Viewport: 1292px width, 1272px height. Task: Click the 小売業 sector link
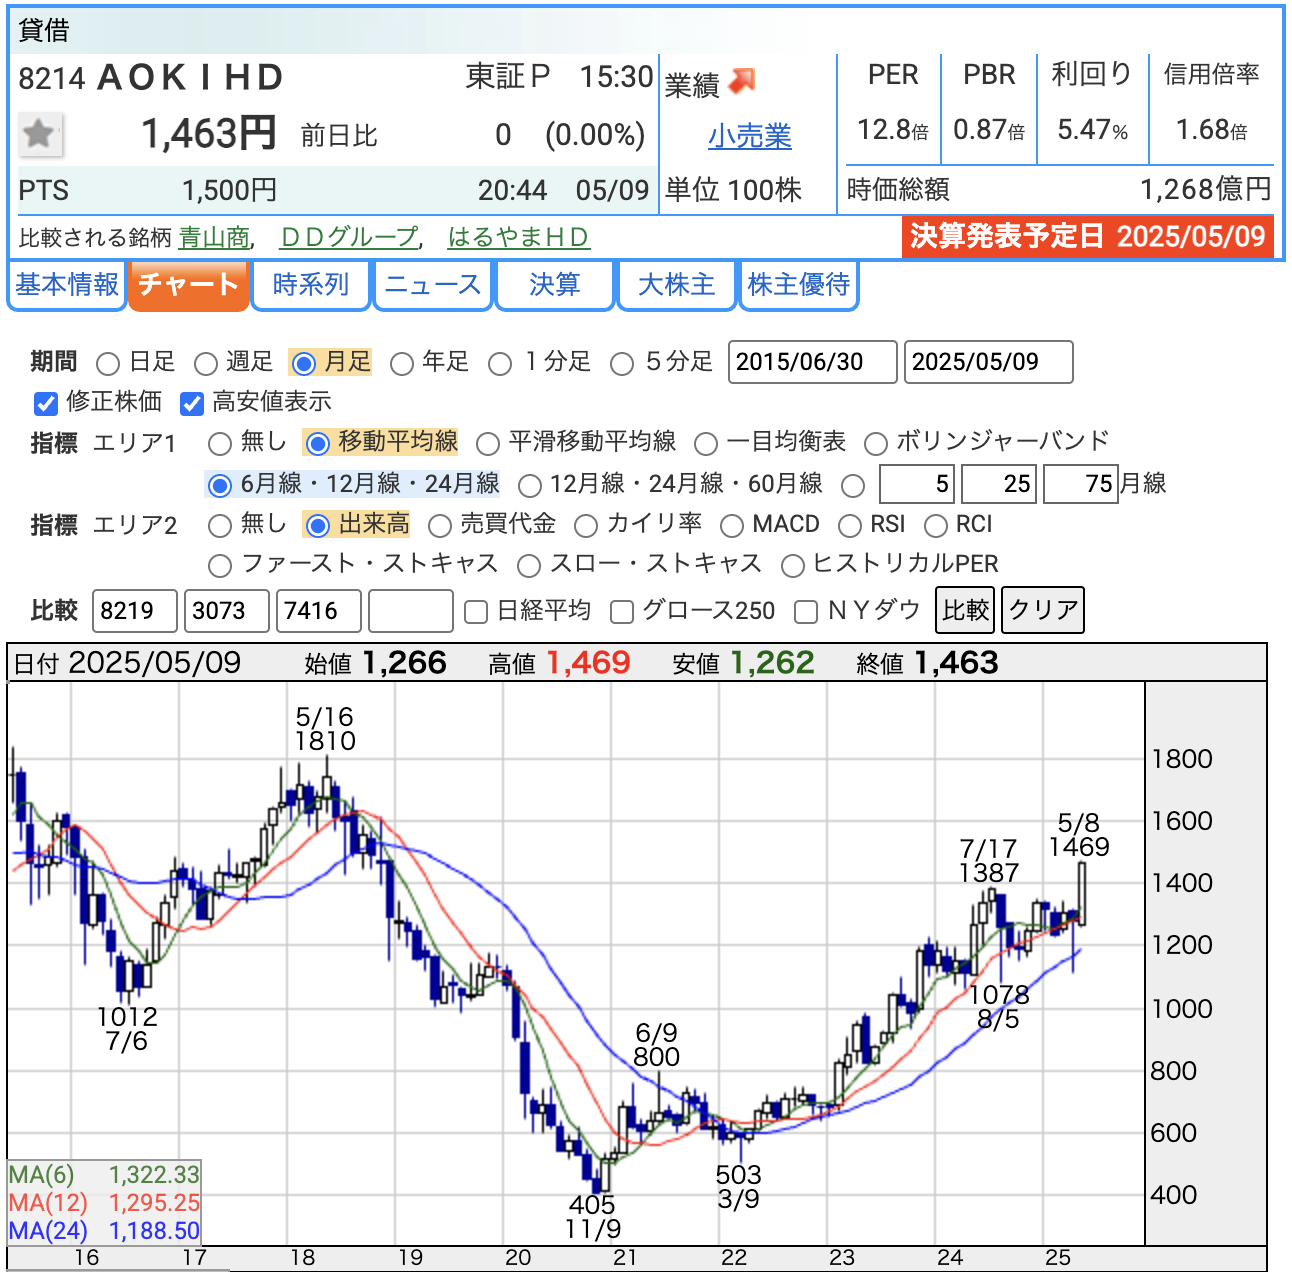750,136
